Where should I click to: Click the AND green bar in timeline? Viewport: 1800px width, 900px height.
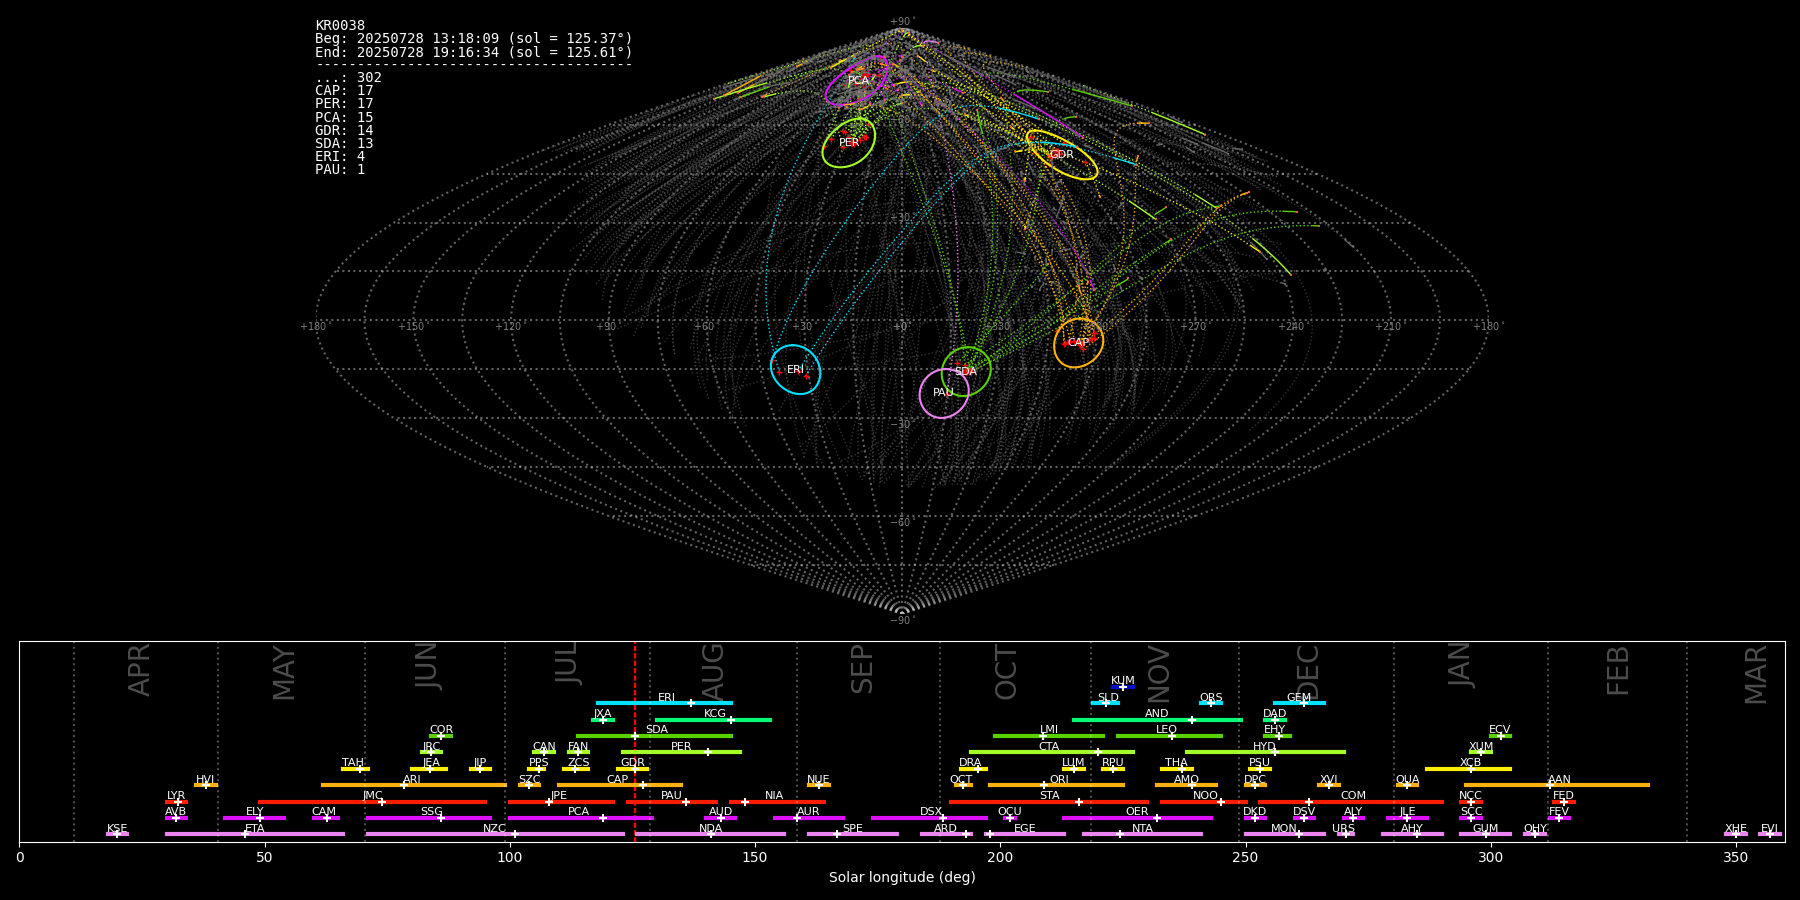(x=1157, y=719)
